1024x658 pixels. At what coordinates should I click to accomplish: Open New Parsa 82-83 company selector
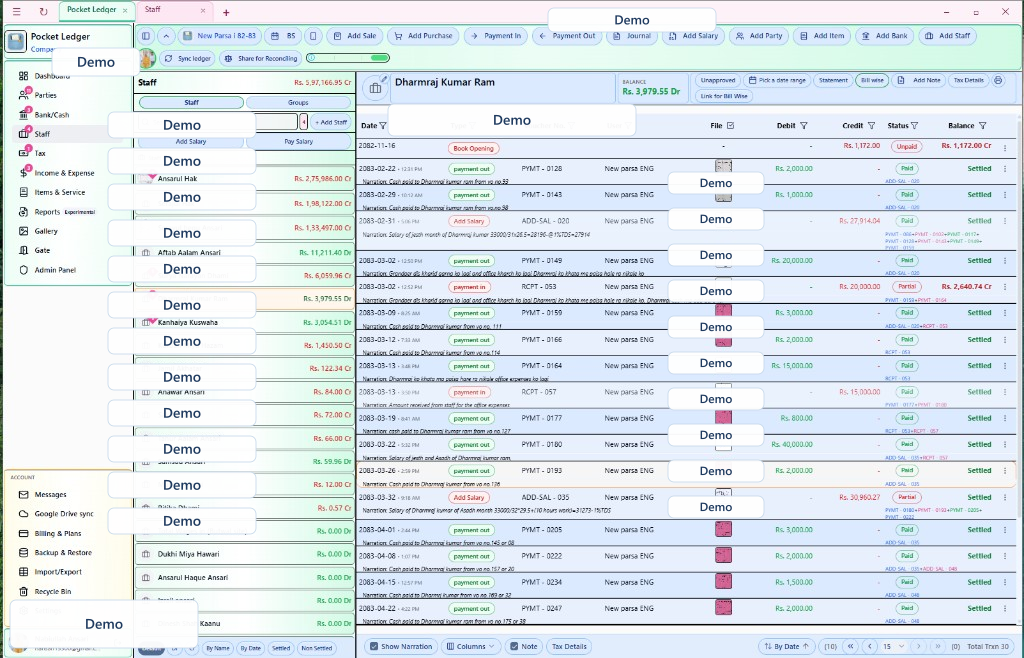pos(219,36)
